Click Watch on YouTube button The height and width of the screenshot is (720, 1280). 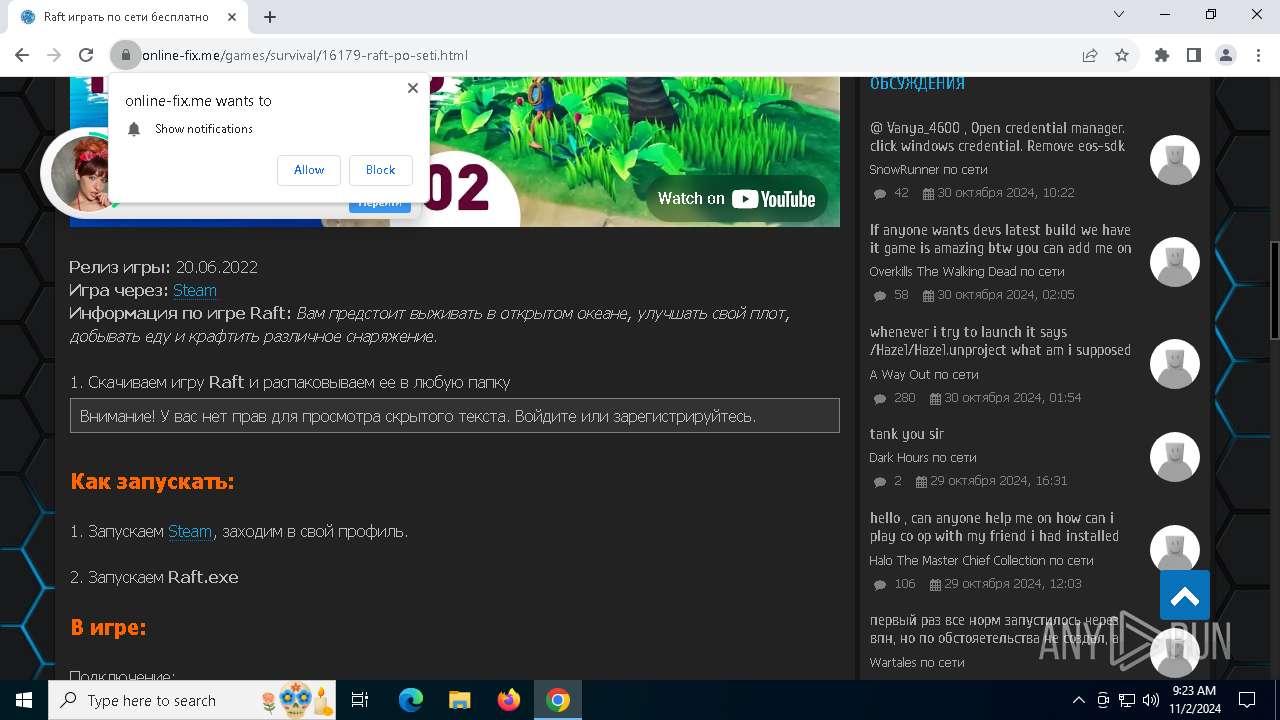coord(737,199)
